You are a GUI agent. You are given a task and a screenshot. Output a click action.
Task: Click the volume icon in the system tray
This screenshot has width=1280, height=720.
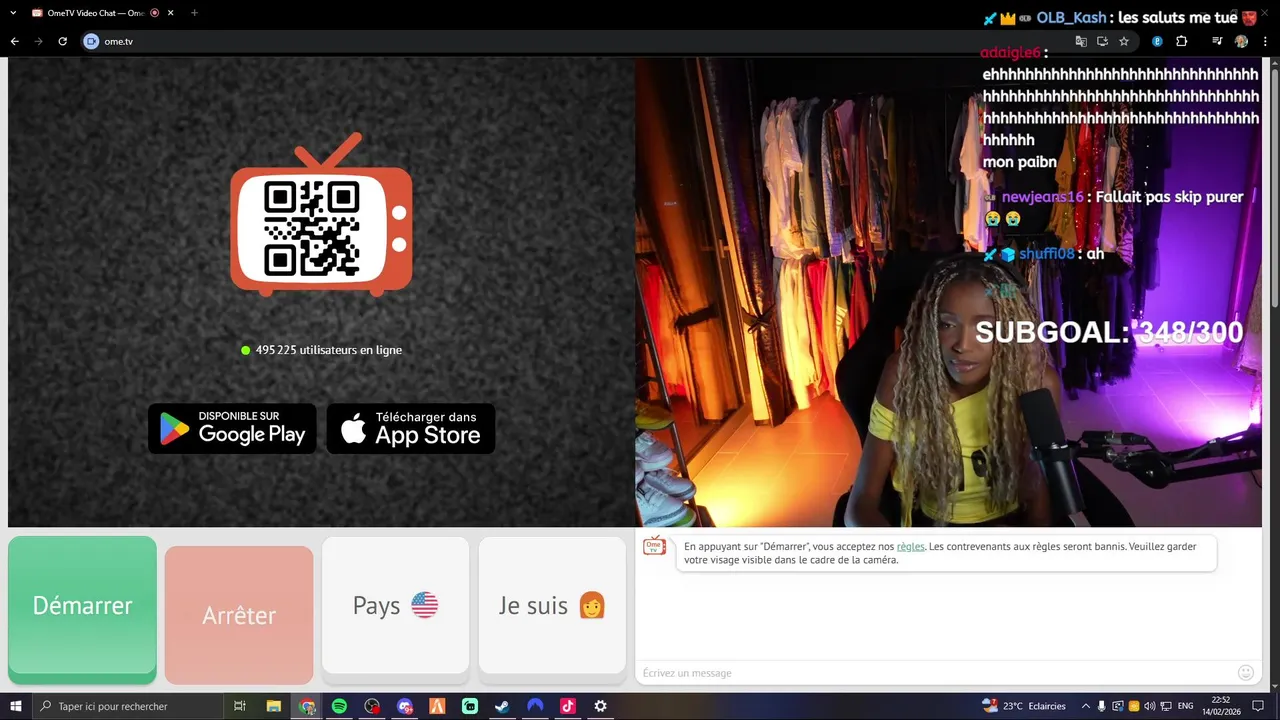[1149, 706]
